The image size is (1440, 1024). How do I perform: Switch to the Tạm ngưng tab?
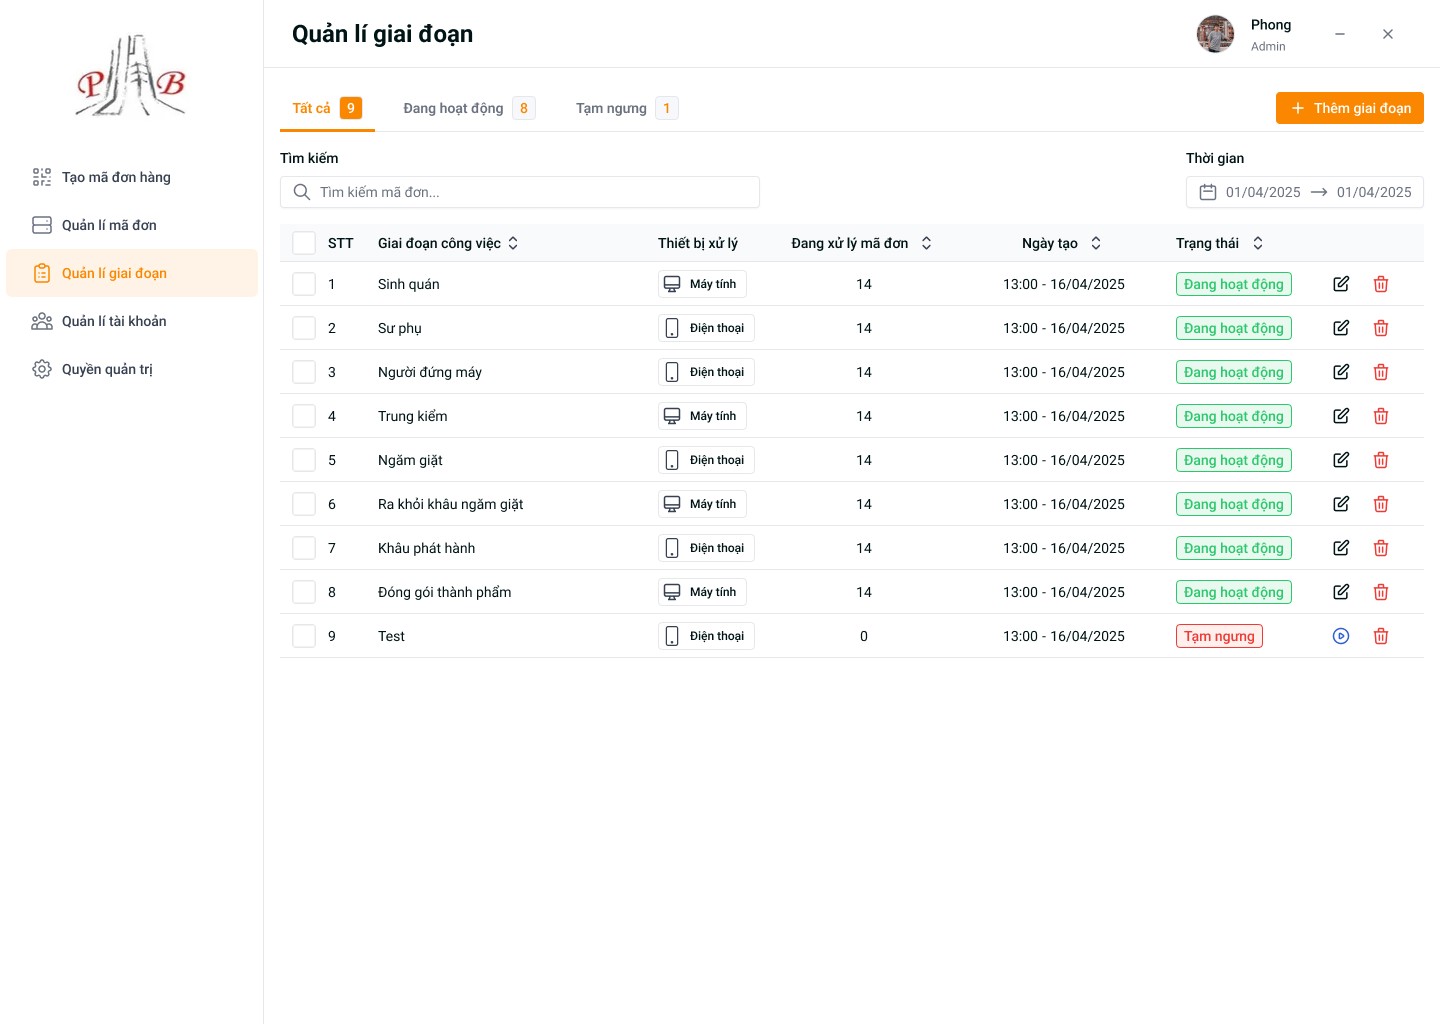tap(626, 108)
